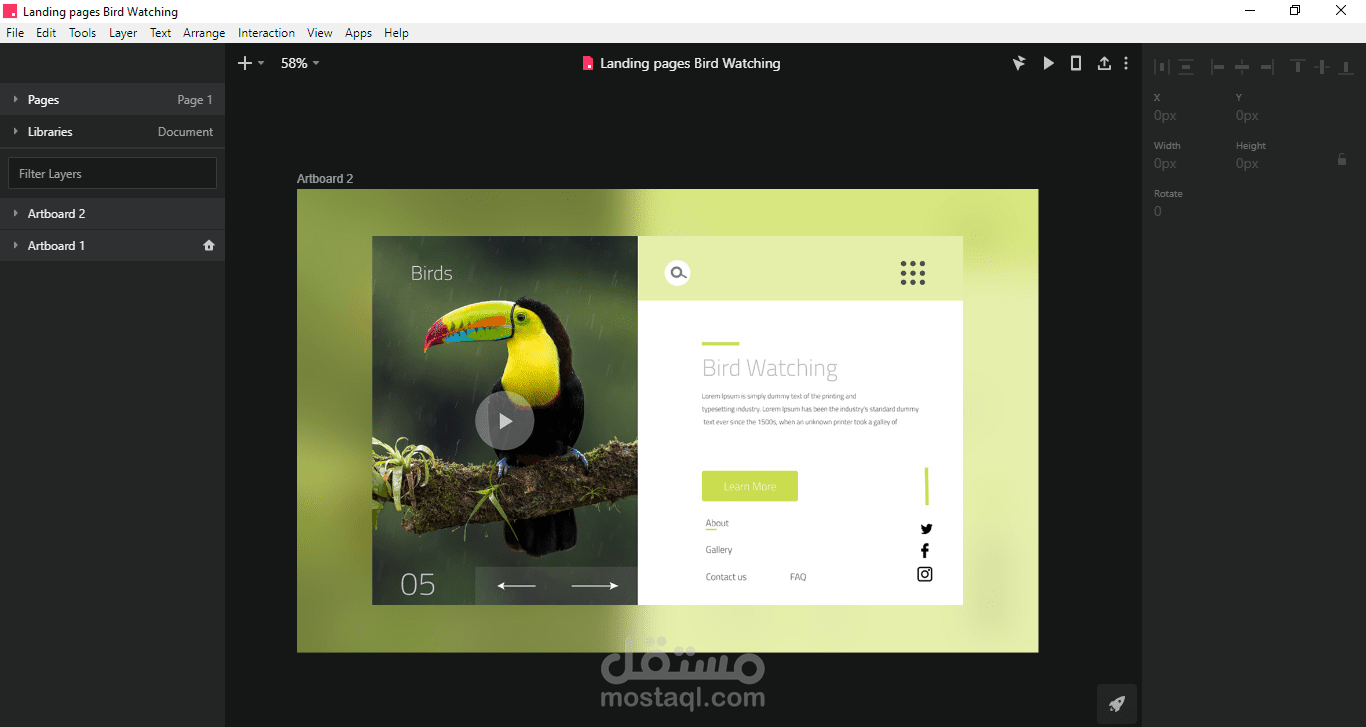Image resolution: width=1366 pixels, height=727 pixels.
Task: Expand the Pages section arrow
Action: pyautogui.click(x=16, y=100)
